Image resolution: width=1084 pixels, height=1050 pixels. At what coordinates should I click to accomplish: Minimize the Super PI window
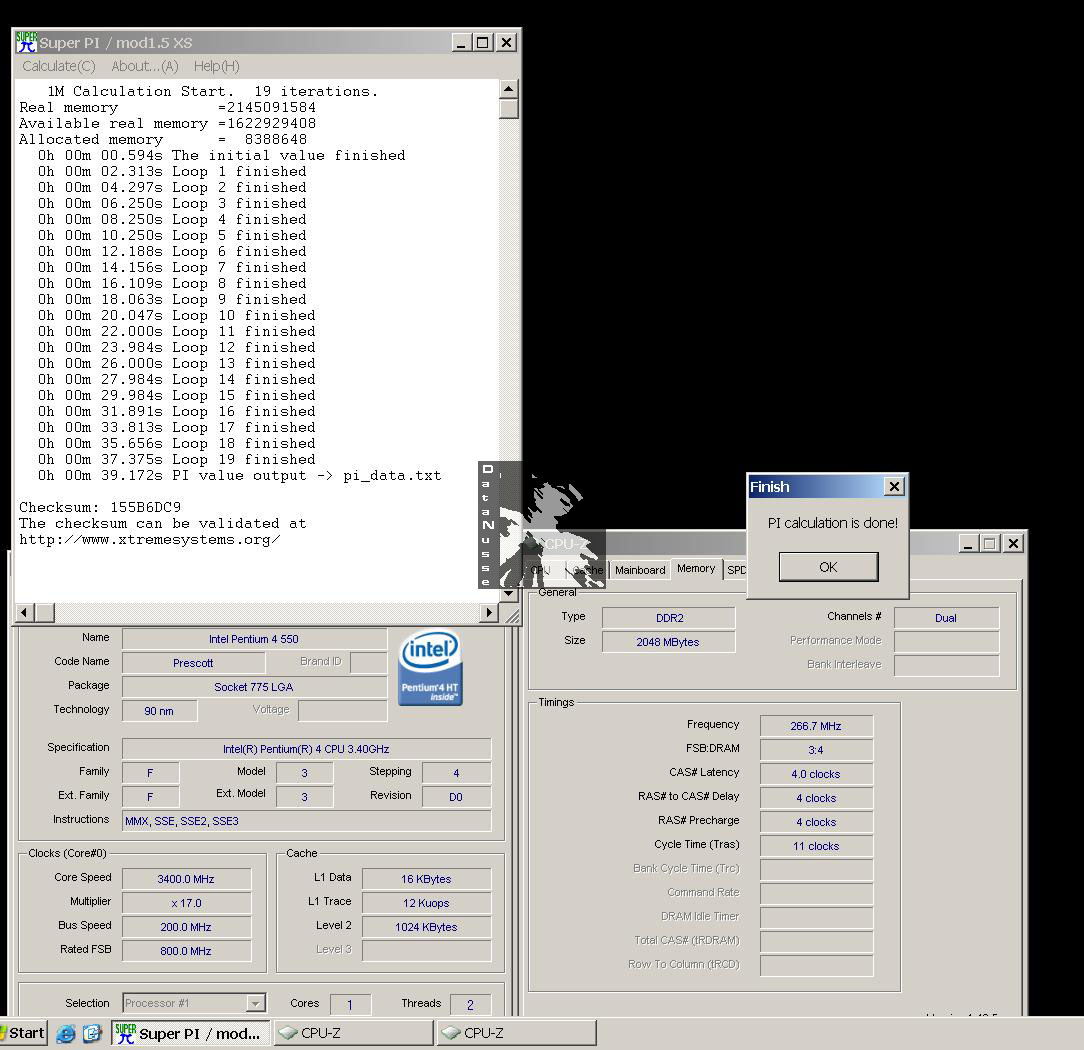[x=462, y=43]
